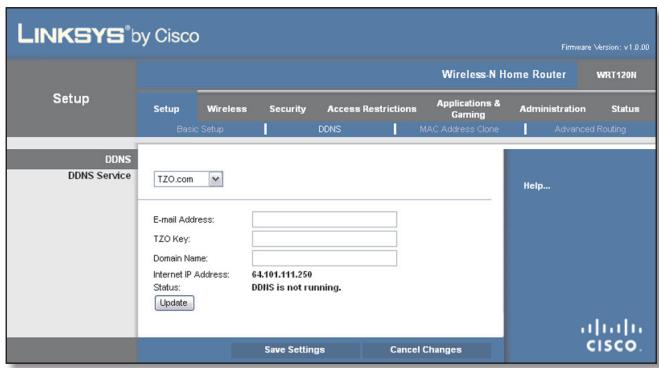This screenshot has width=659, height=368.
Task: Click the Setup main tab
Action: point(166,109)
